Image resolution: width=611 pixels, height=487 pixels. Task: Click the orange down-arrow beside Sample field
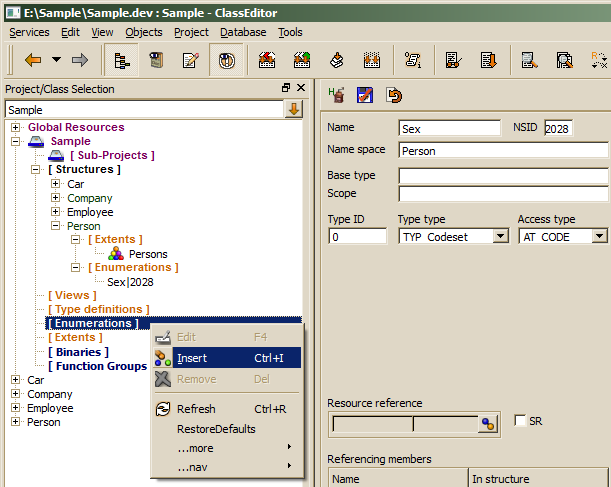[294, 109]
